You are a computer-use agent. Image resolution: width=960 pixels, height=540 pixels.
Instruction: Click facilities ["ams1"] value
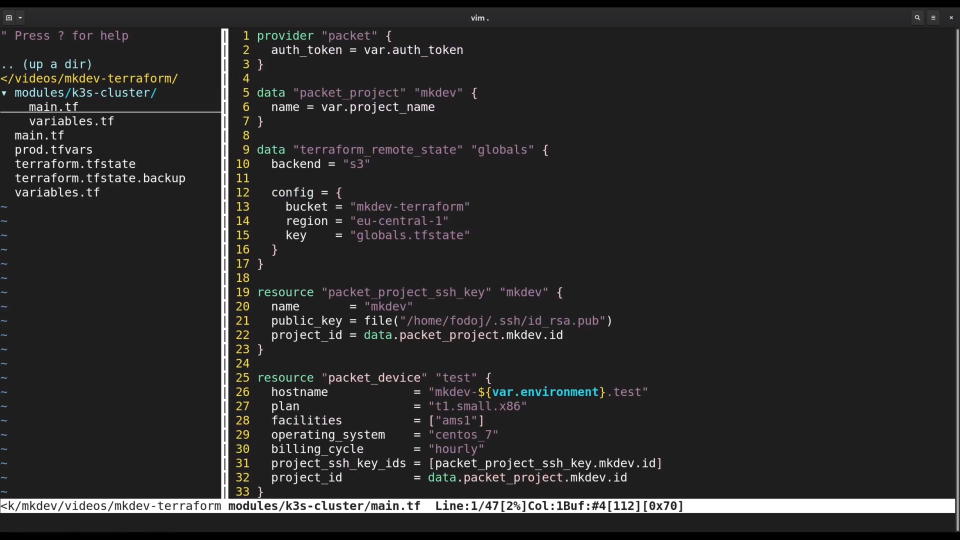pyautogui.click(x=456, y=421)
